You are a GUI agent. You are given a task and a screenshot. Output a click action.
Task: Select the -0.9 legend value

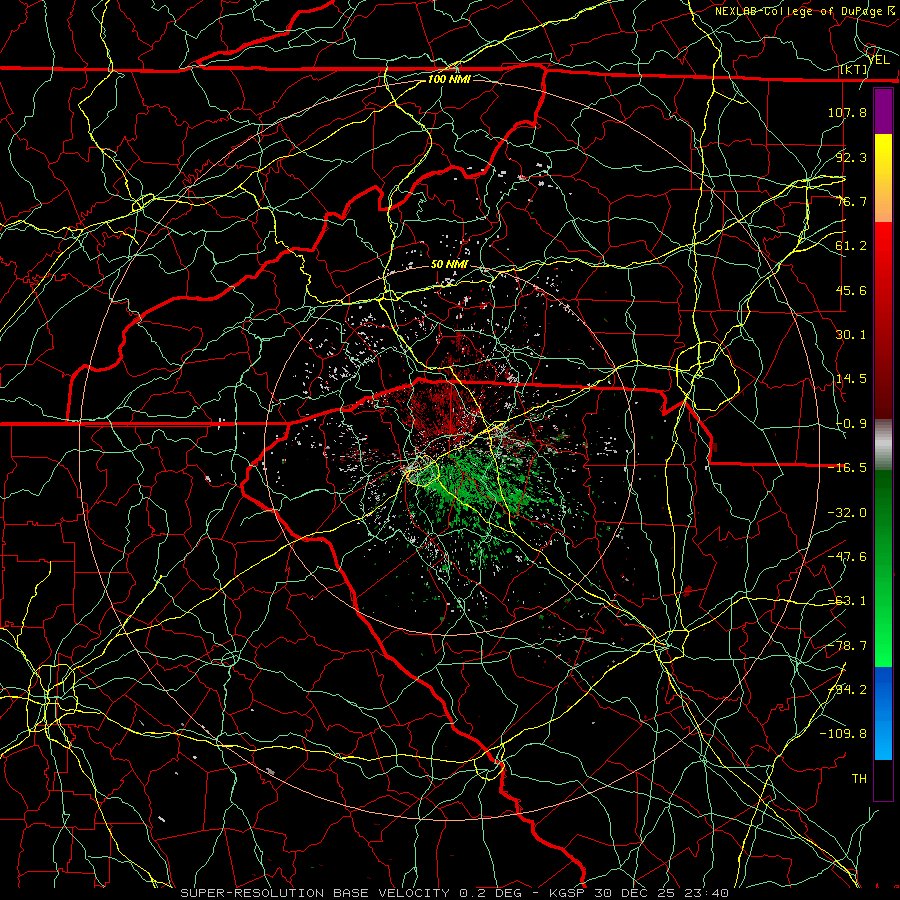click(x=851, y=424)
